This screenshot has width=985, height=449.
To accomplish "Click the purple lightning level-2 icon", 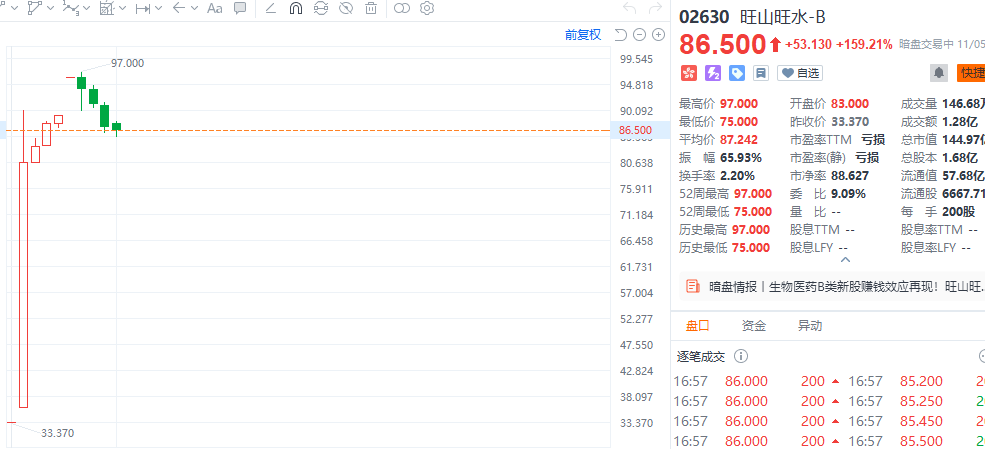I will point(712,73).
